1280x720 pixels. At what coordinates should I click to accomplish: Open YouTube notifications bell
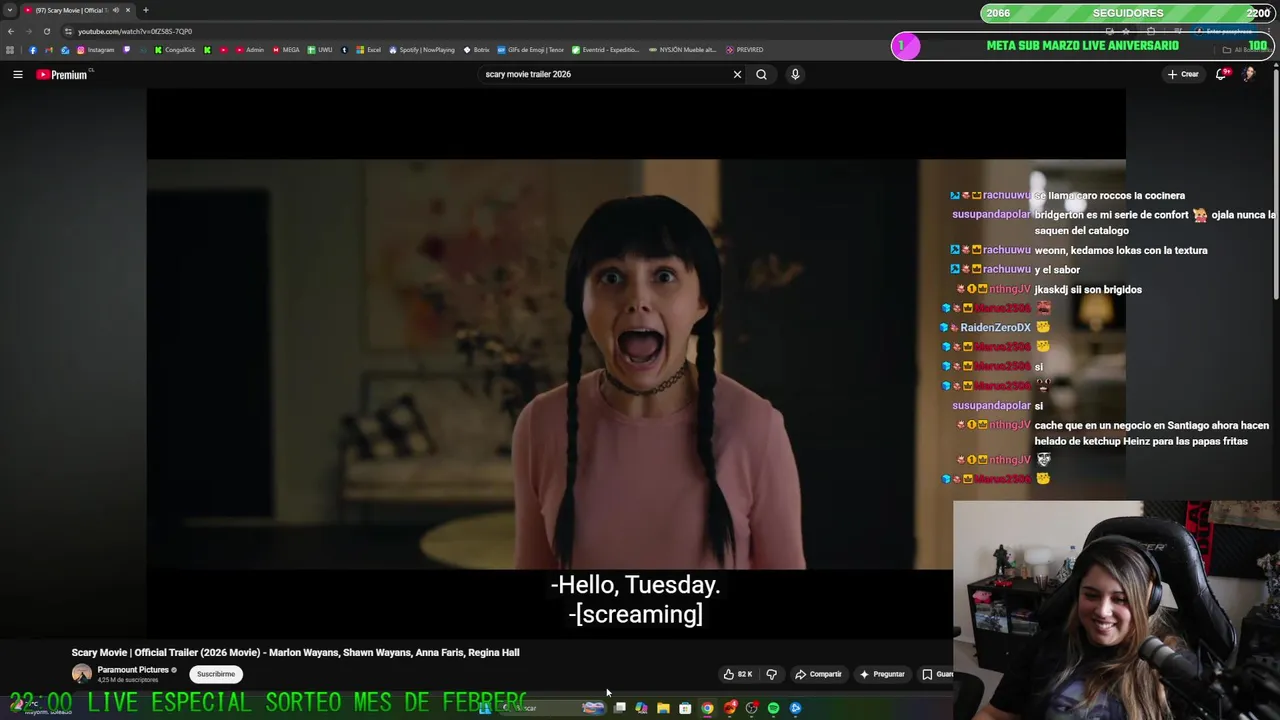[1221, 74]
